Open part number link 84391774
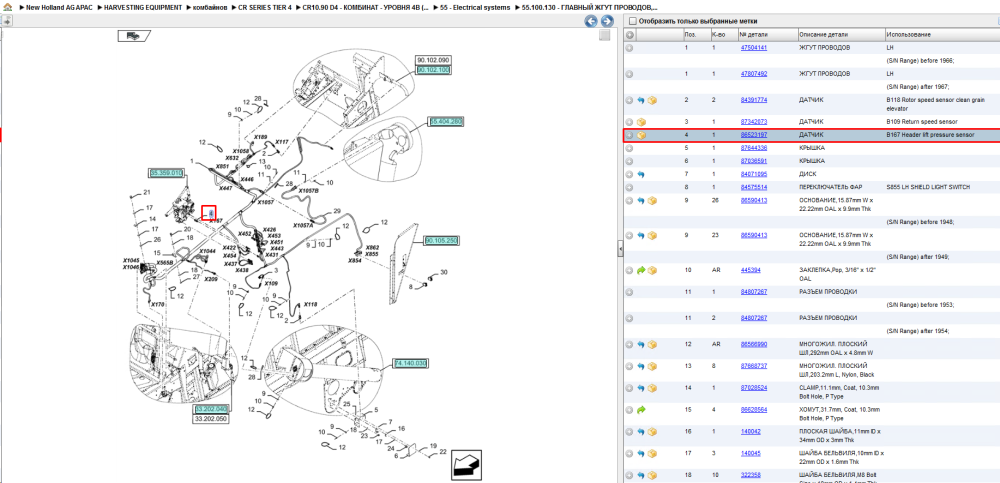 [x=753, y=100]
